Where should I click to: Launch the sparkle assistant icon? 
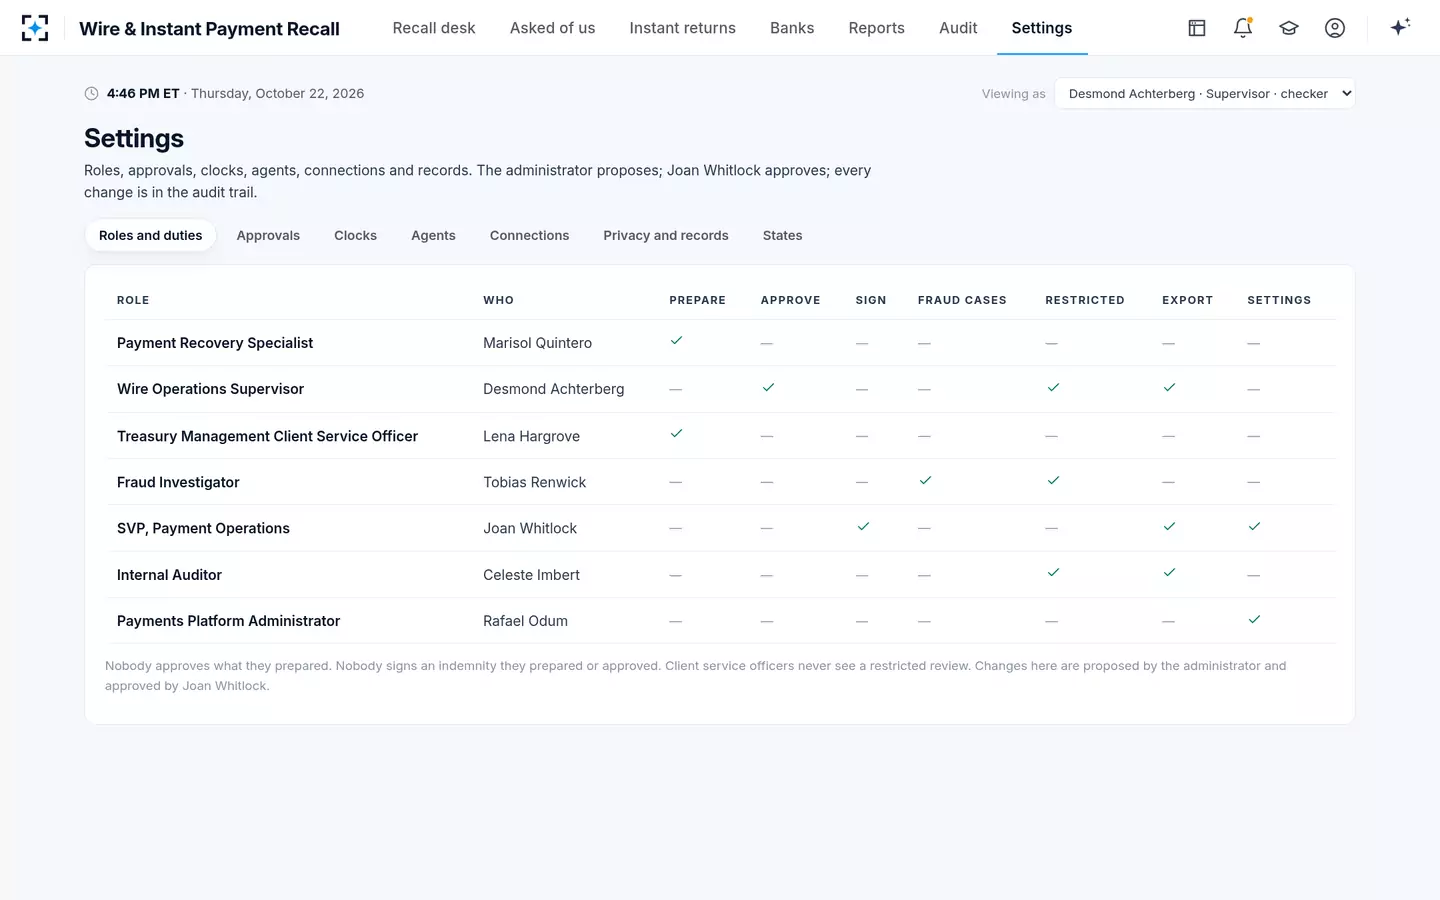click(1400, 27)
